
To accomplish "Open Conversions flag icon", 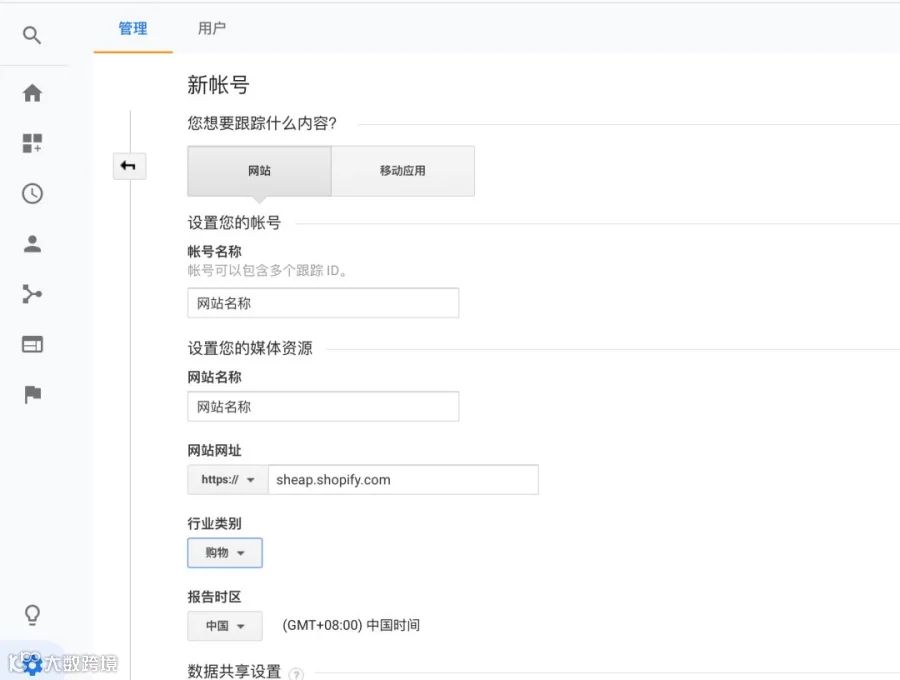I will tap(33, 395).
